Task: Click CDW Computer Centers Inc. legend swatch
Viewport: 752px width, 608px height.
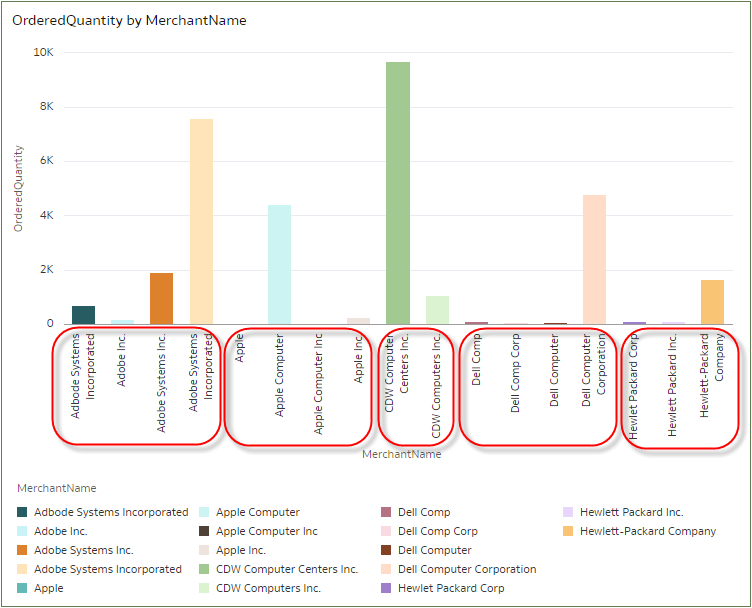Action: [x=204, y=569]
